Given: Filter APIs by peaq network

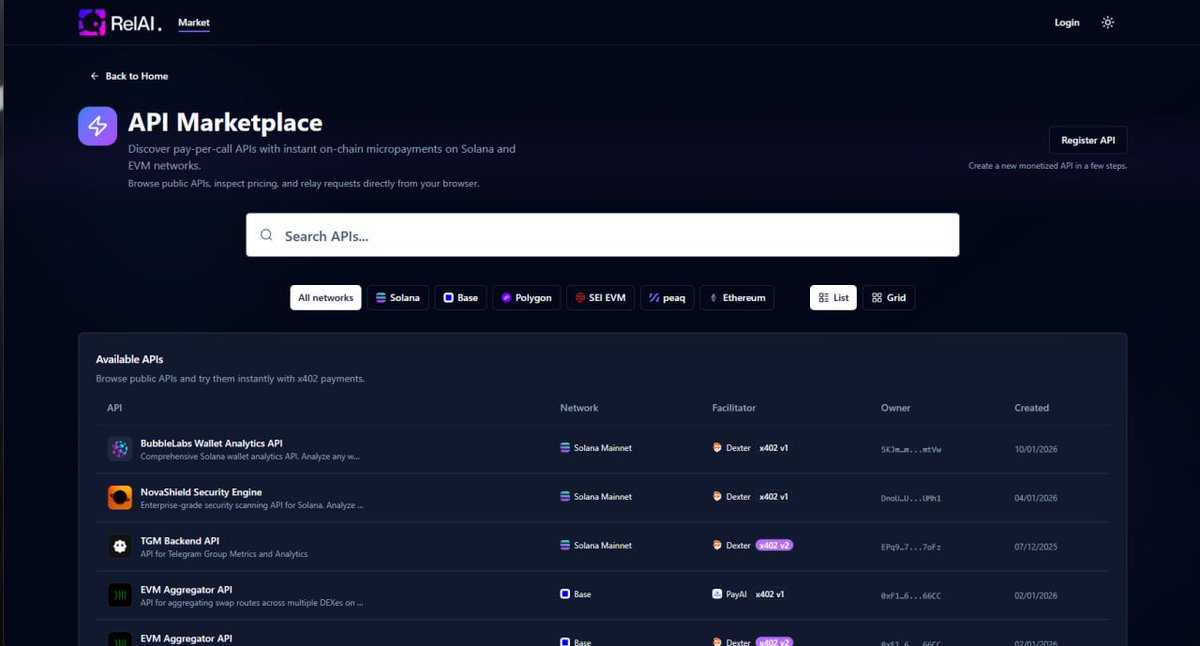Looking at the screenshot, I should click(x=667, y=297).
